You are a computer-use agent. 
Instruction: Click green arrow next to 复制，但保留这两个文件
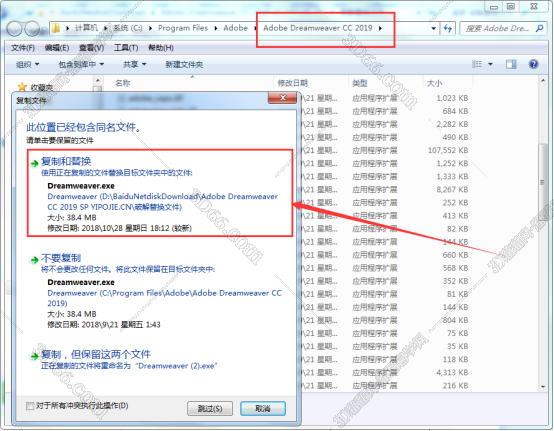coord(35,356)
